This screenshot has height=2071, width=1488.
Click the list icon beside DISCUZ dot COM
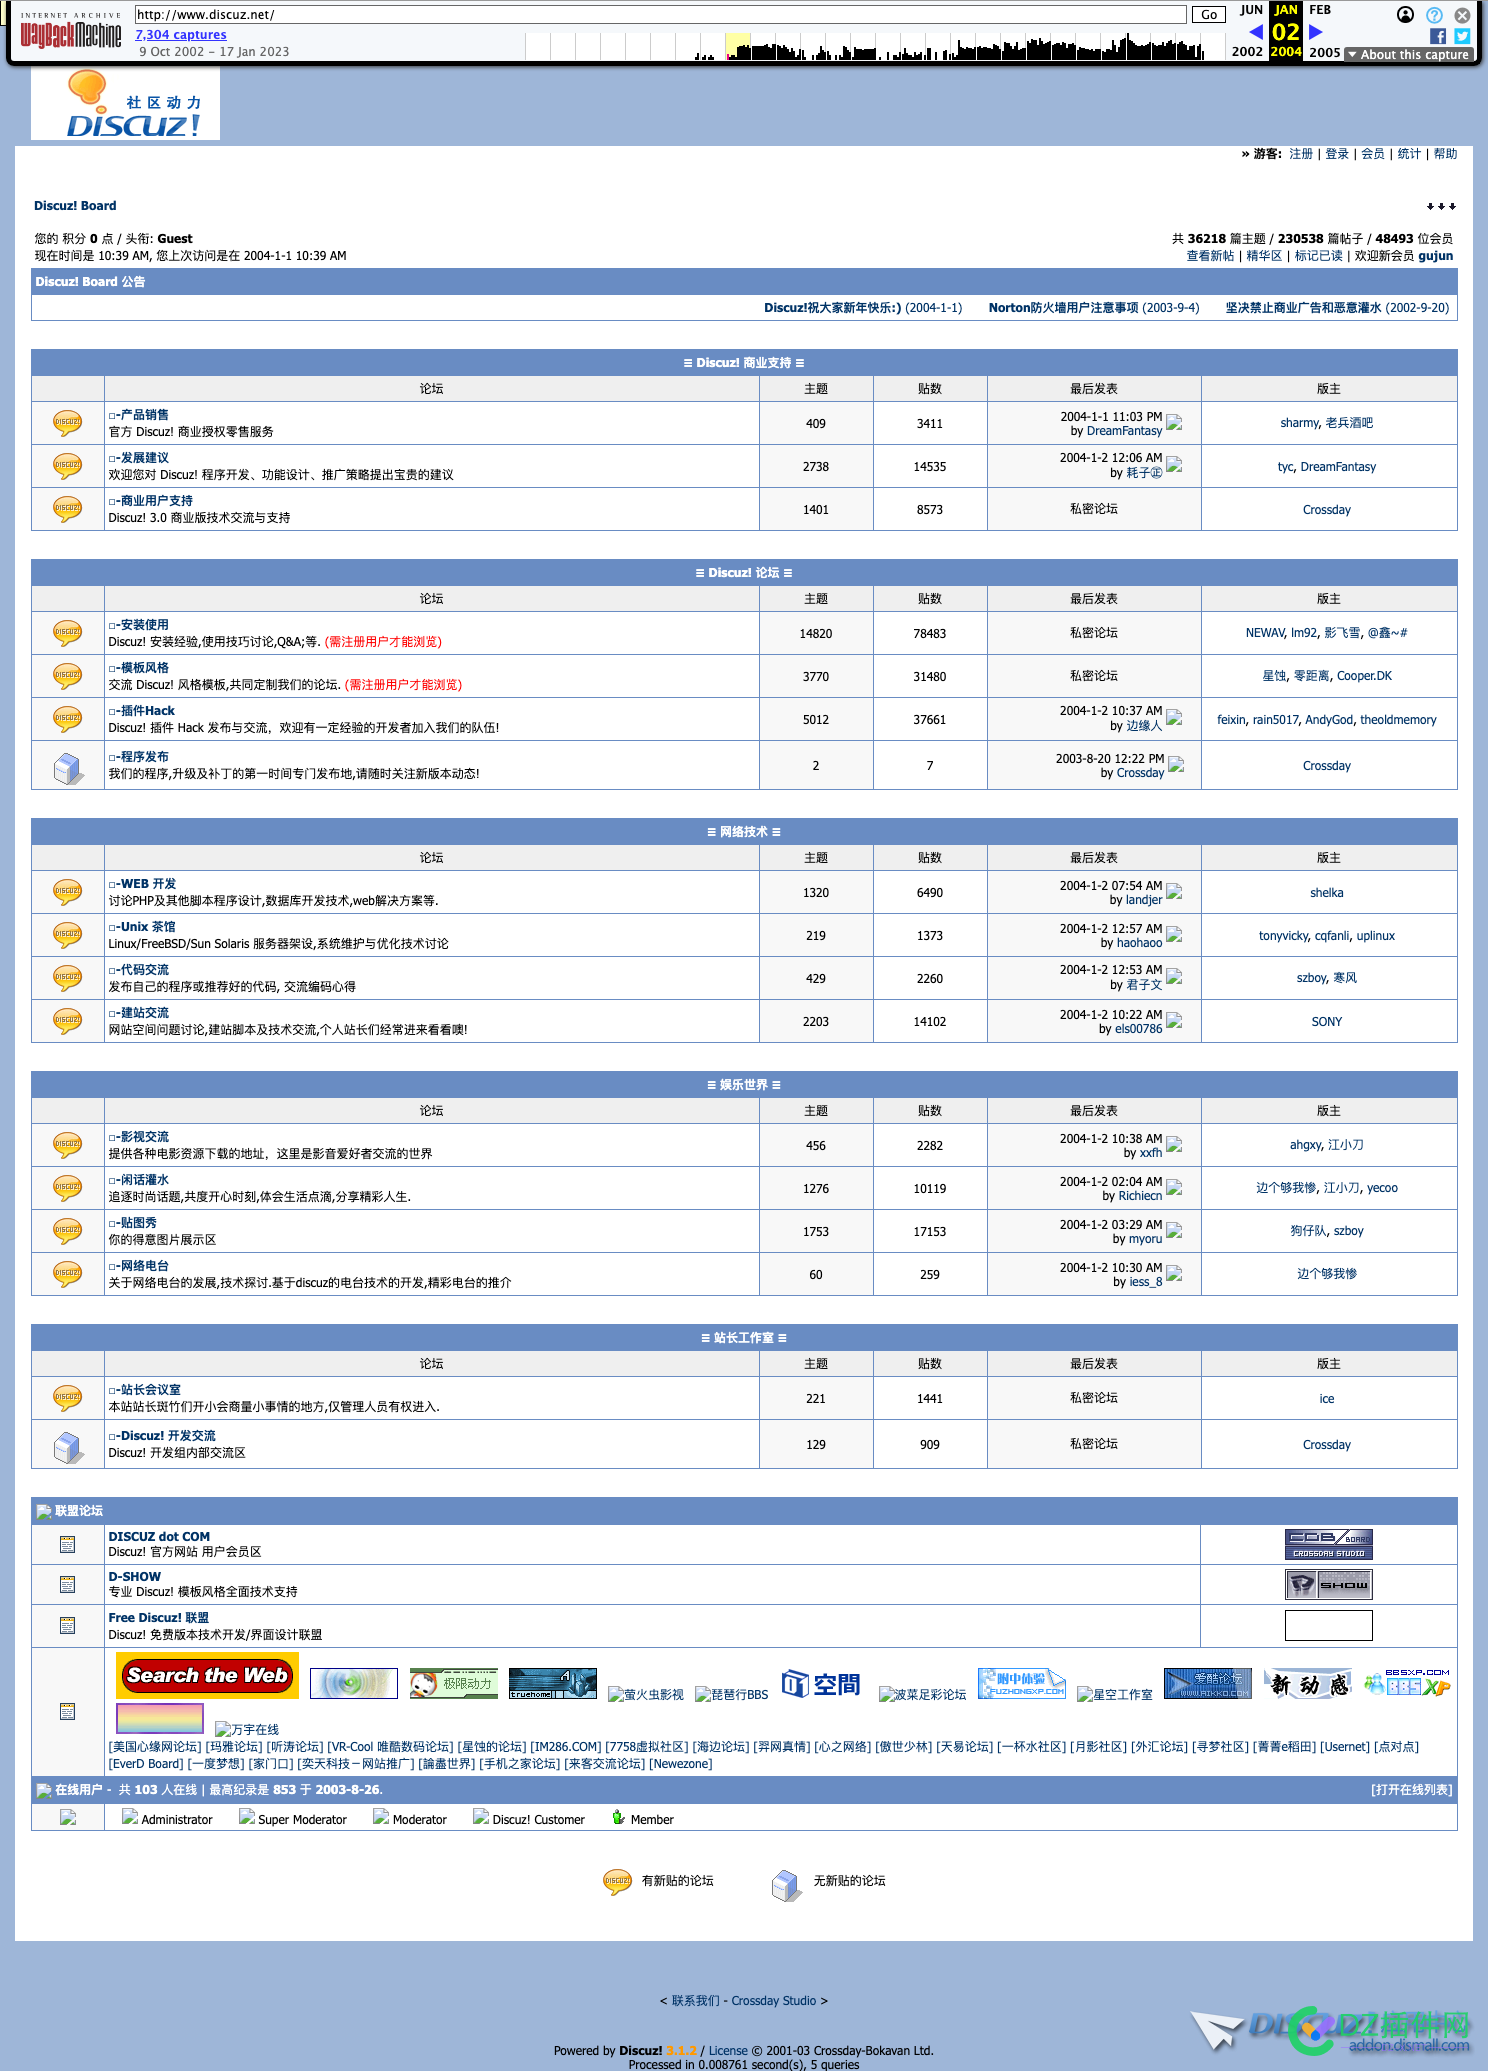(x=68, y=1544)
